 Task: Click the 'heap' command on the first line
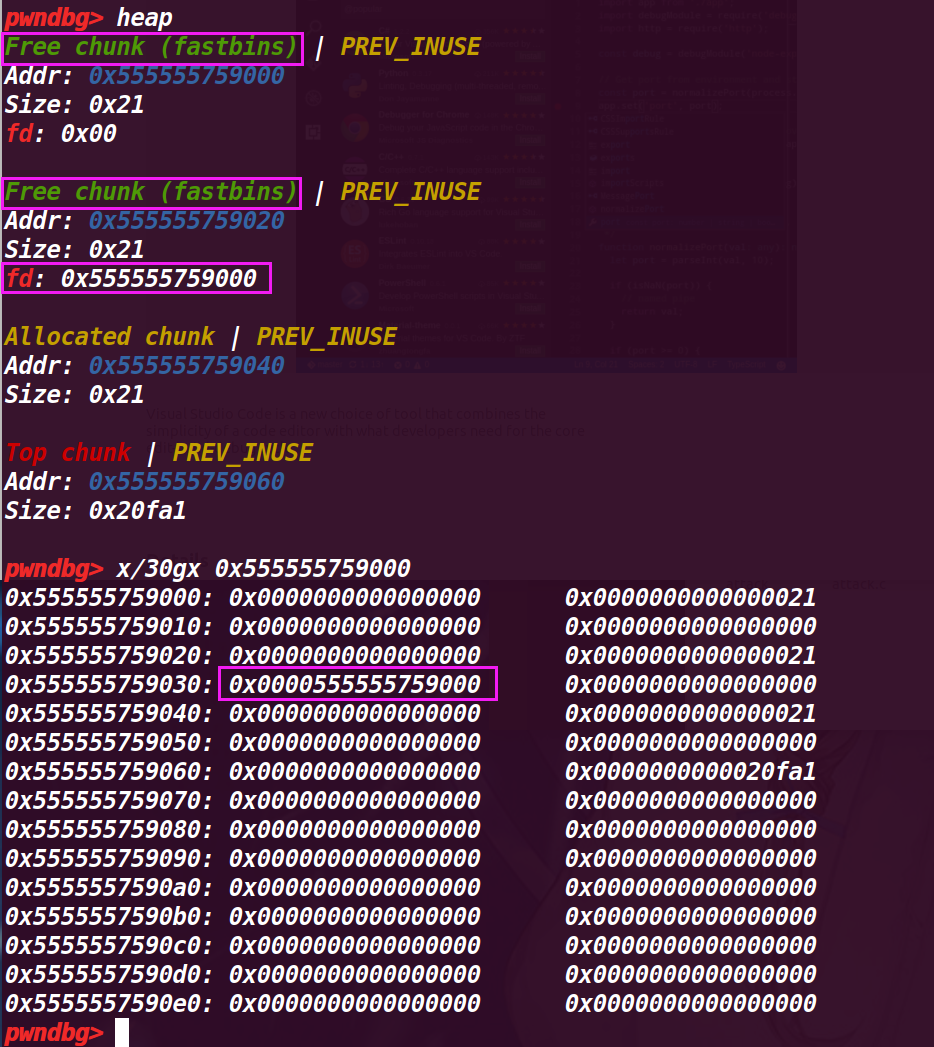coord(144,17)
